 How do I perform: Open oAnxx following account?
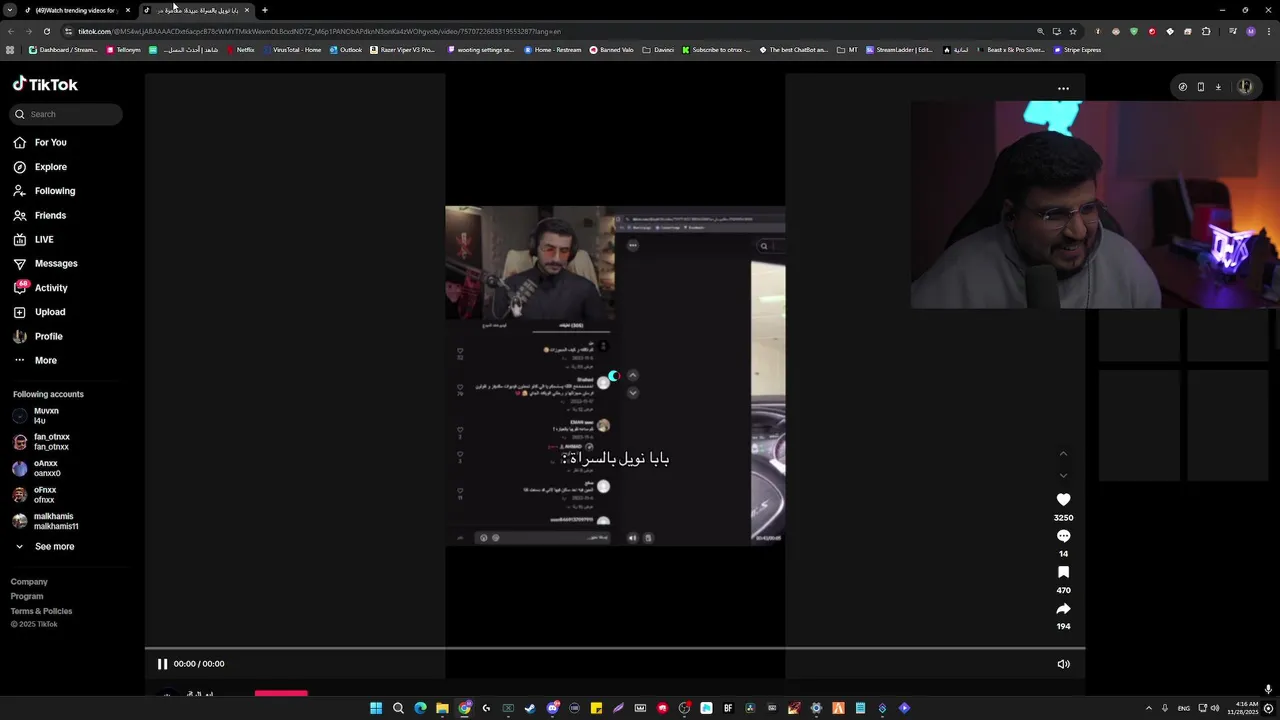37,468
